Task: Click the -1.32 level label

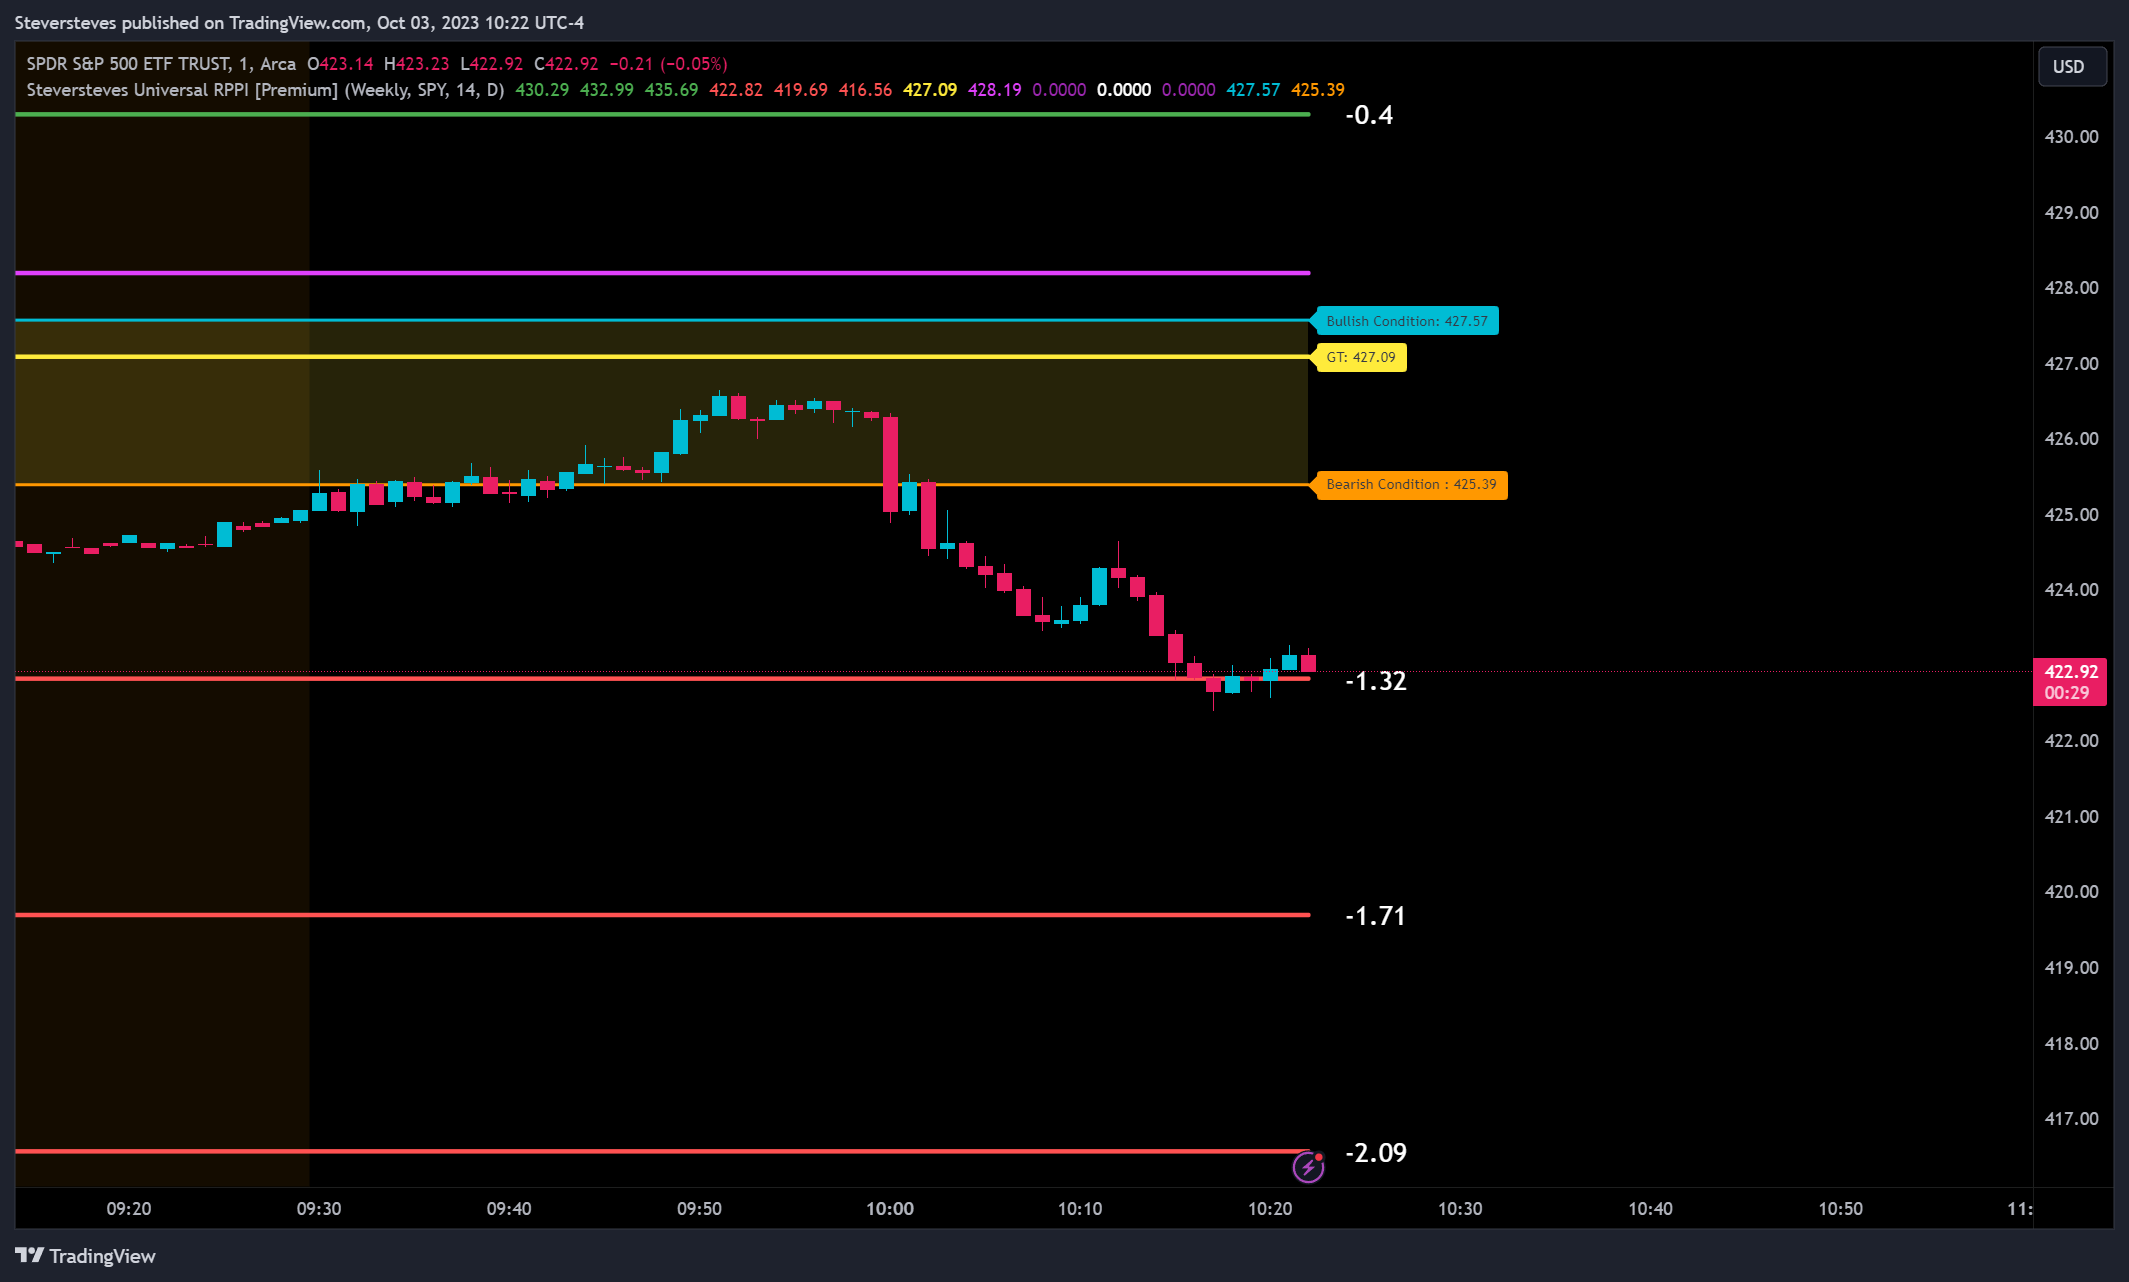Action: click(x=1375, y=681)
